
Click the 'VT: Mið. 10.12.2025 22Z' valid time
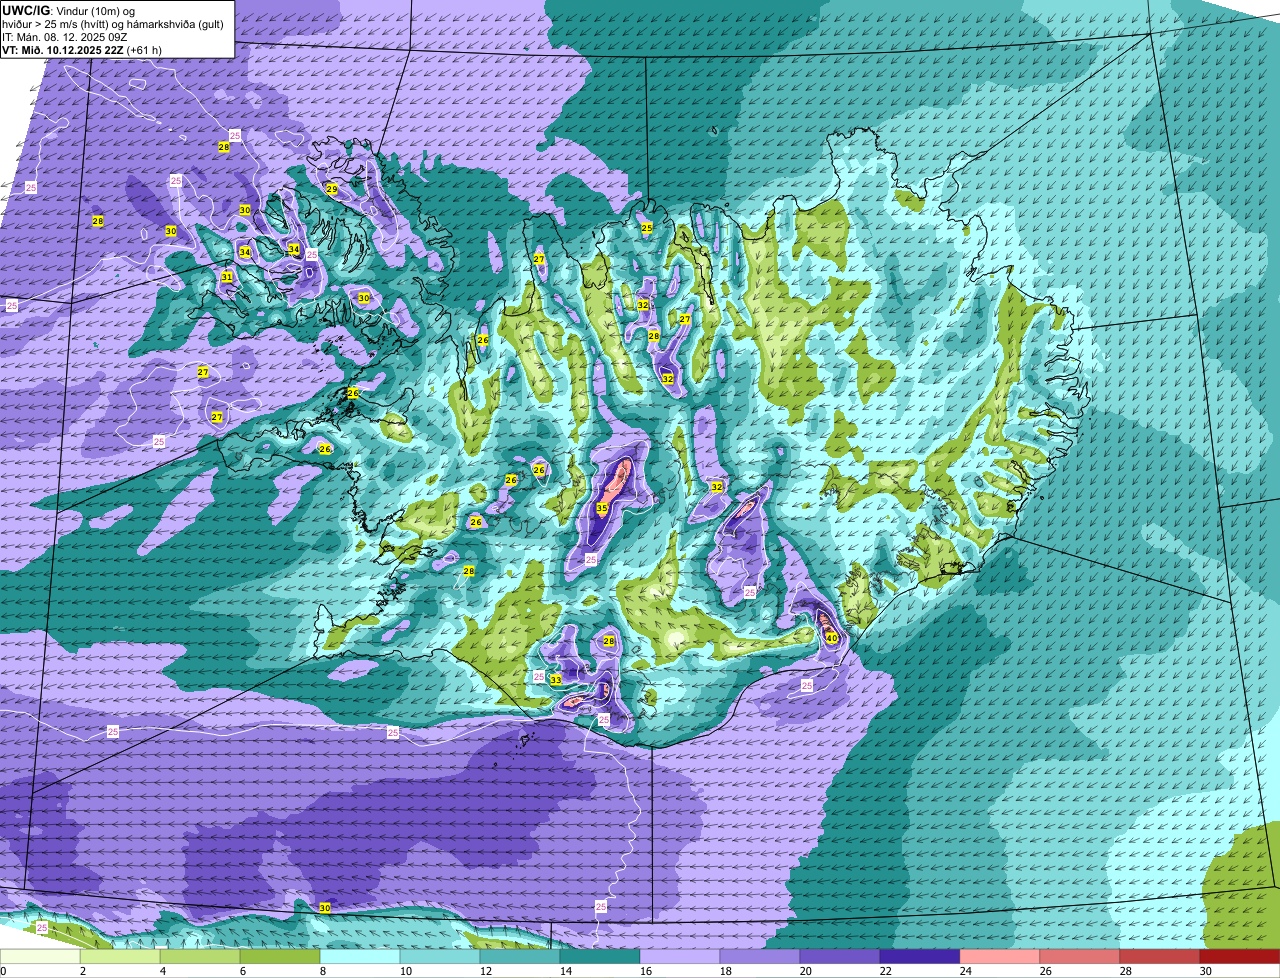[62, 49]
